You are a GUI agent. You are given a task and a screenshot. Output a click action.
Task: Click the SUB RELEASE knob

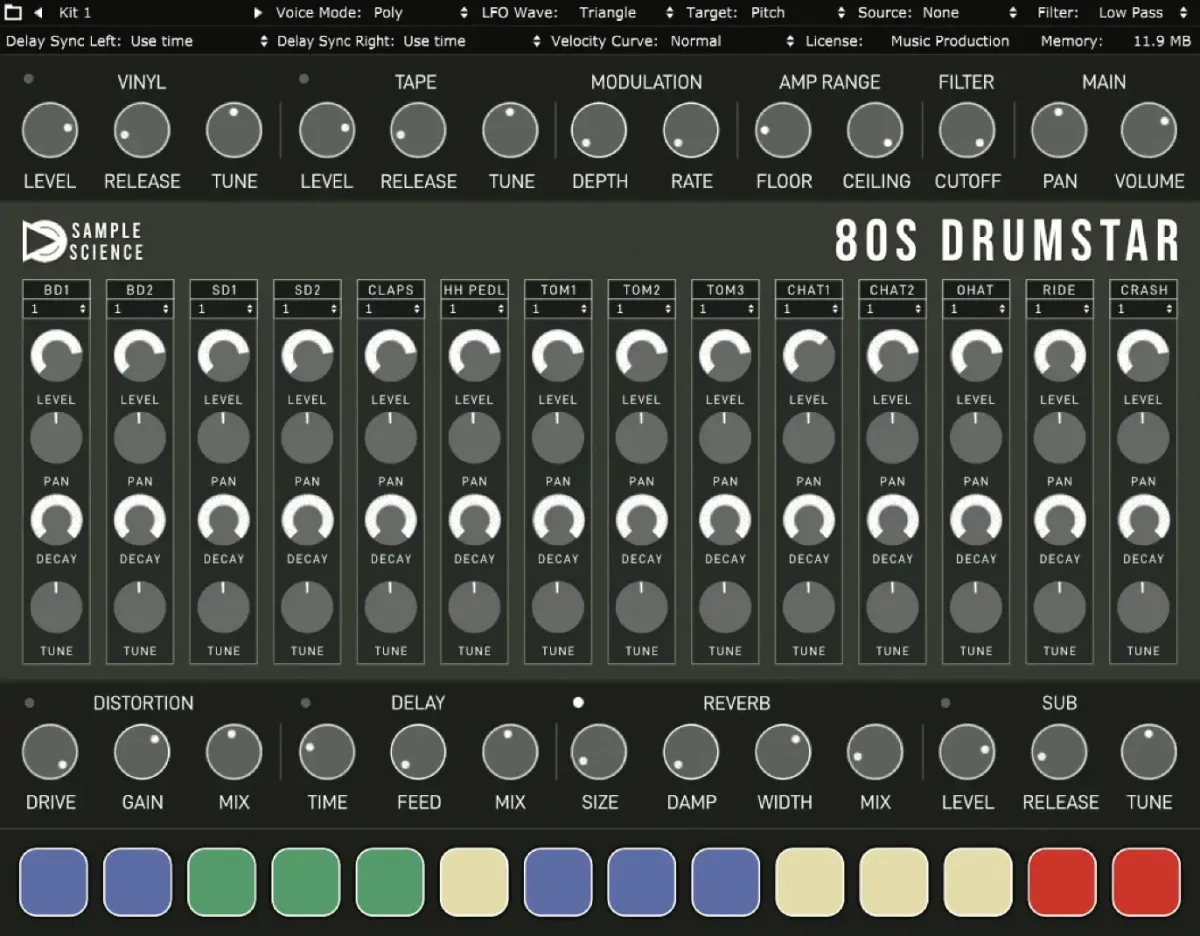point(1059,752)
